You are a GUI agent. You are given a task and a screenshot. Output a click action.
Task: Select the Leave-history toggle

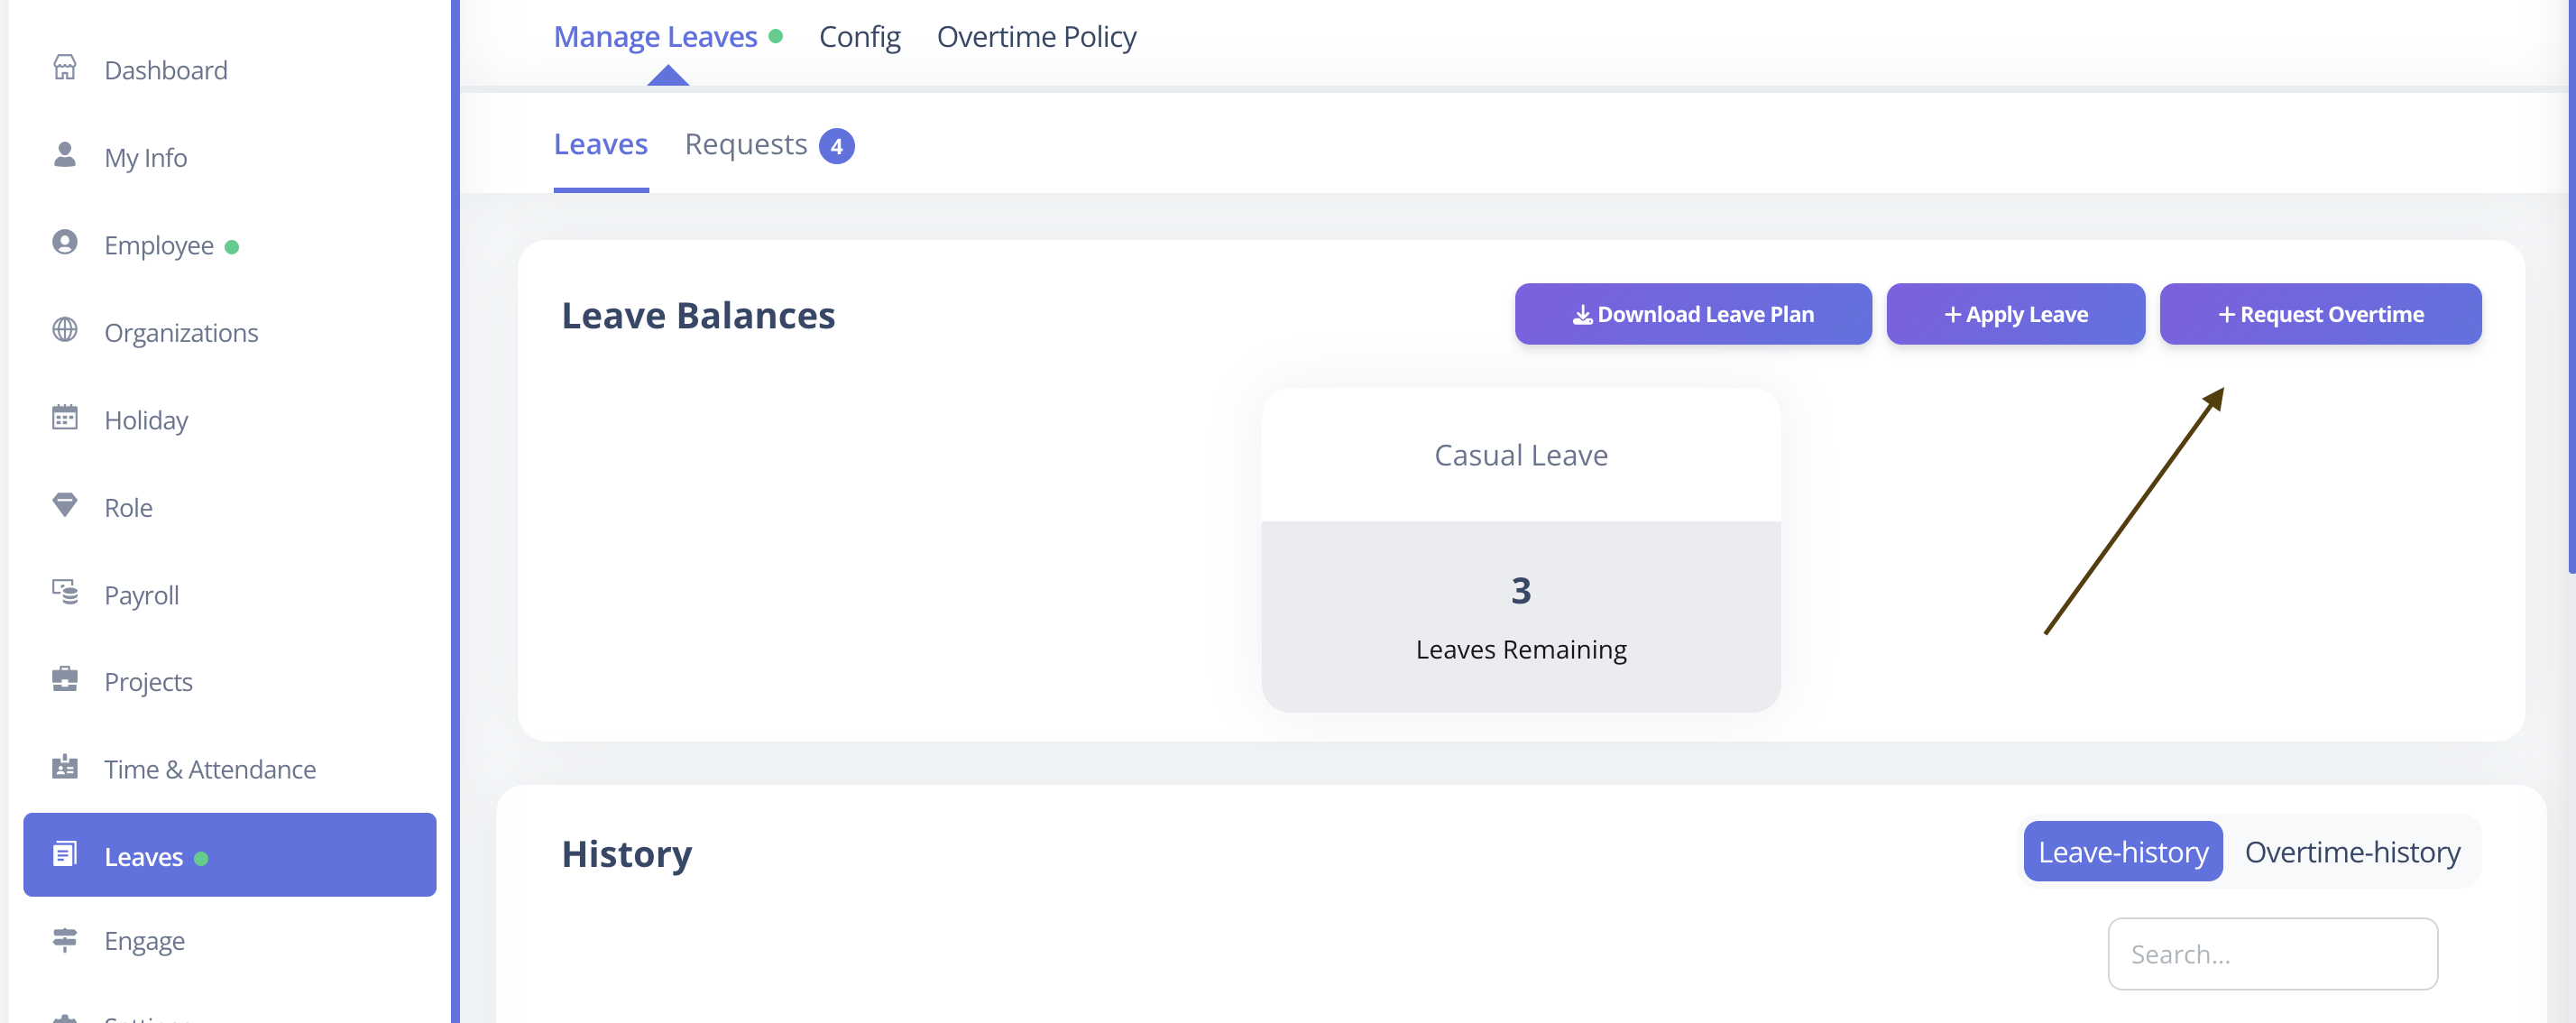tap(2123, 852)
